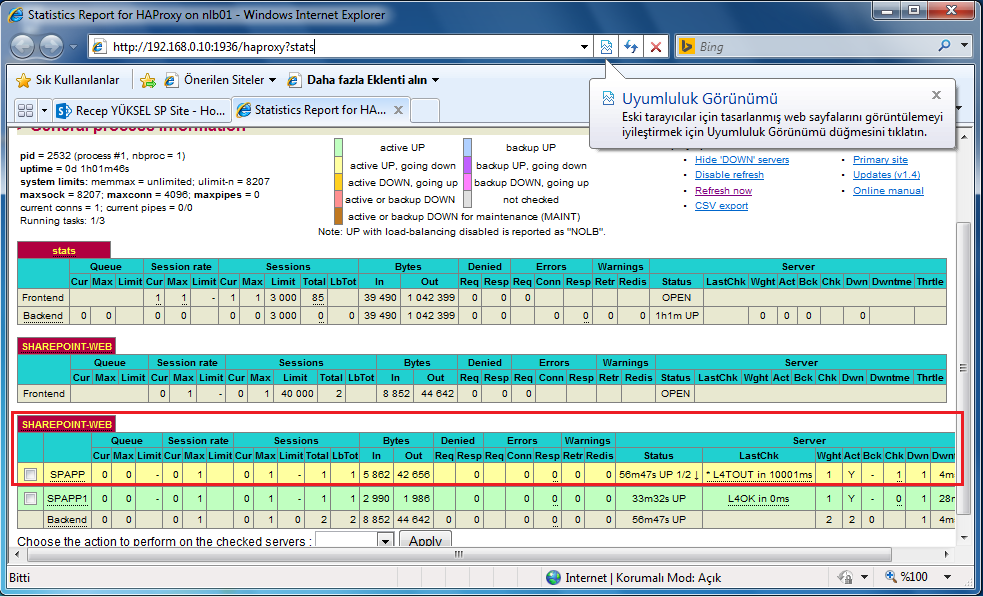Click the status bar privacy/security icon
Image resolution: width=983 pixels, height=597 pixels.
845,577
